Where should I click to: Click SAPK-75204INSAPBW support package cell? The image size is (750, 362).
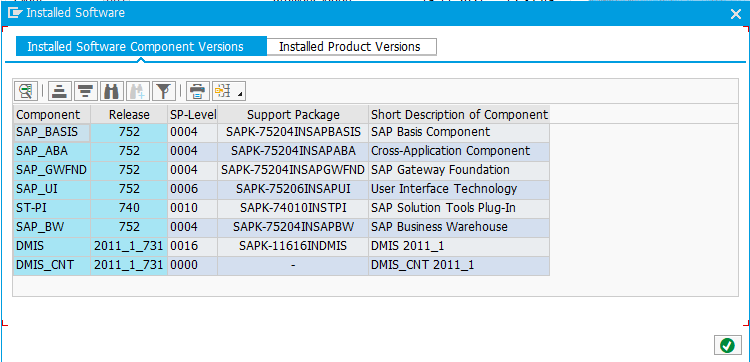tap(293, 227)
